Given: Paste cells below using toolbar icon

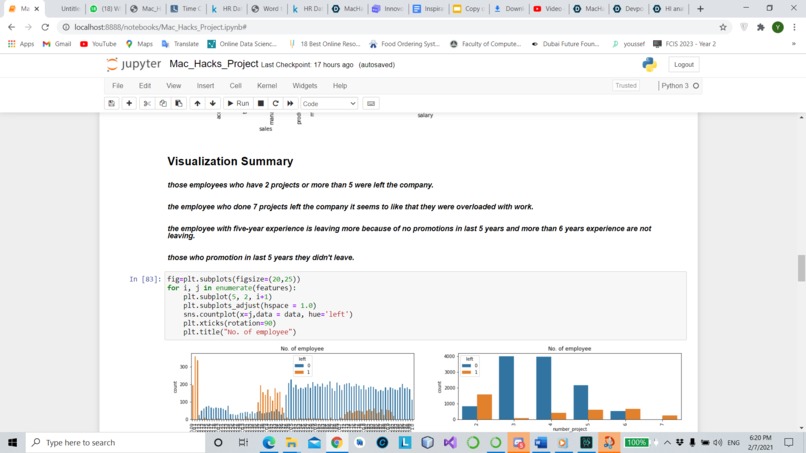Looking at the screenshot, I should 179,103.
